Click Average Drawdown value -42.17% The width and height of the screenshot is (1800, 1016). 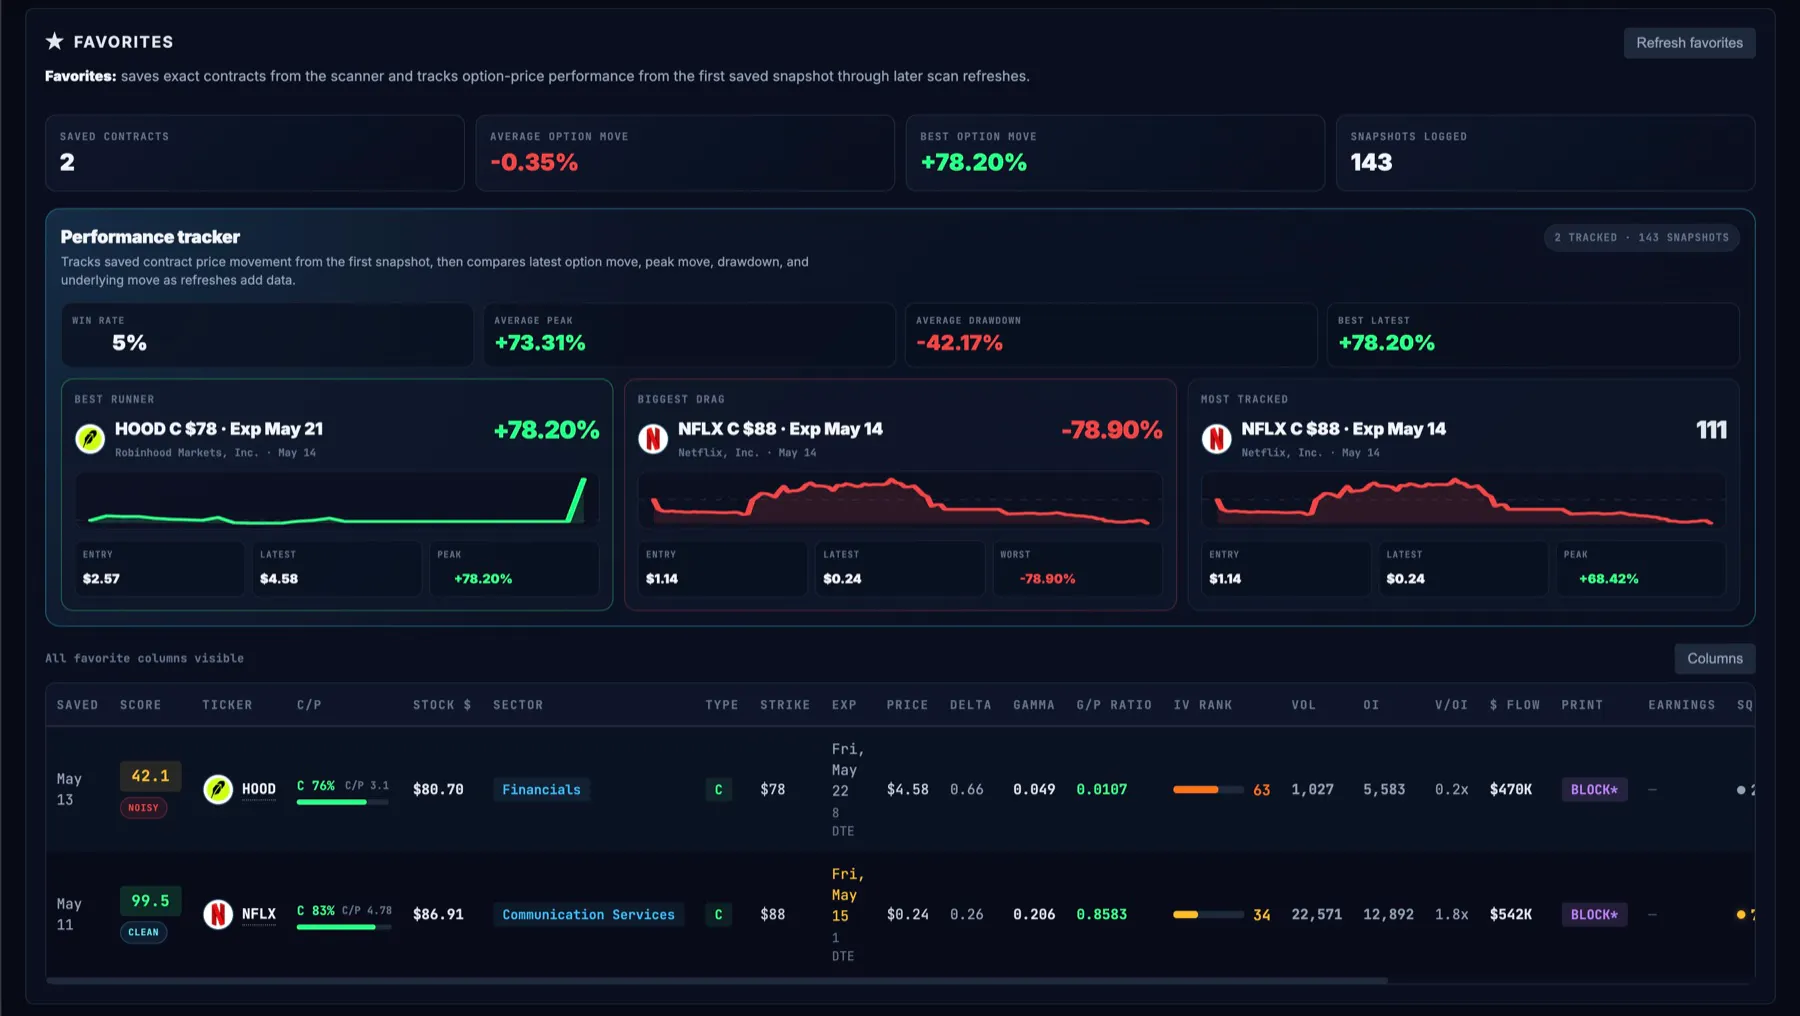pos(959,343)
